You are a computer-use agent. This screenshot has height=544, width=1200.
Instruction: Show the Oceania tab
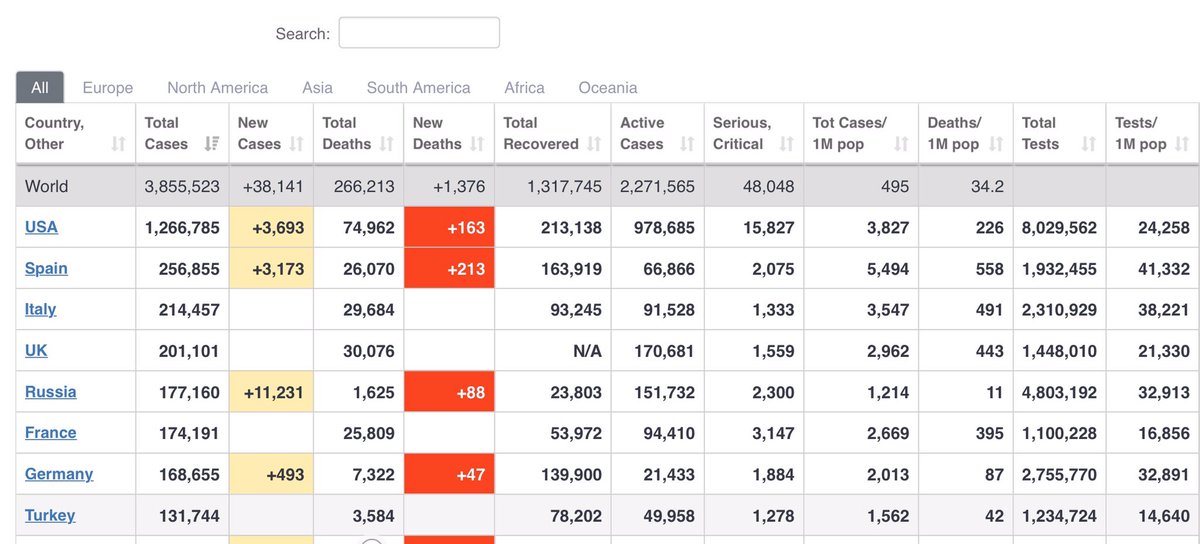point(608,88)
